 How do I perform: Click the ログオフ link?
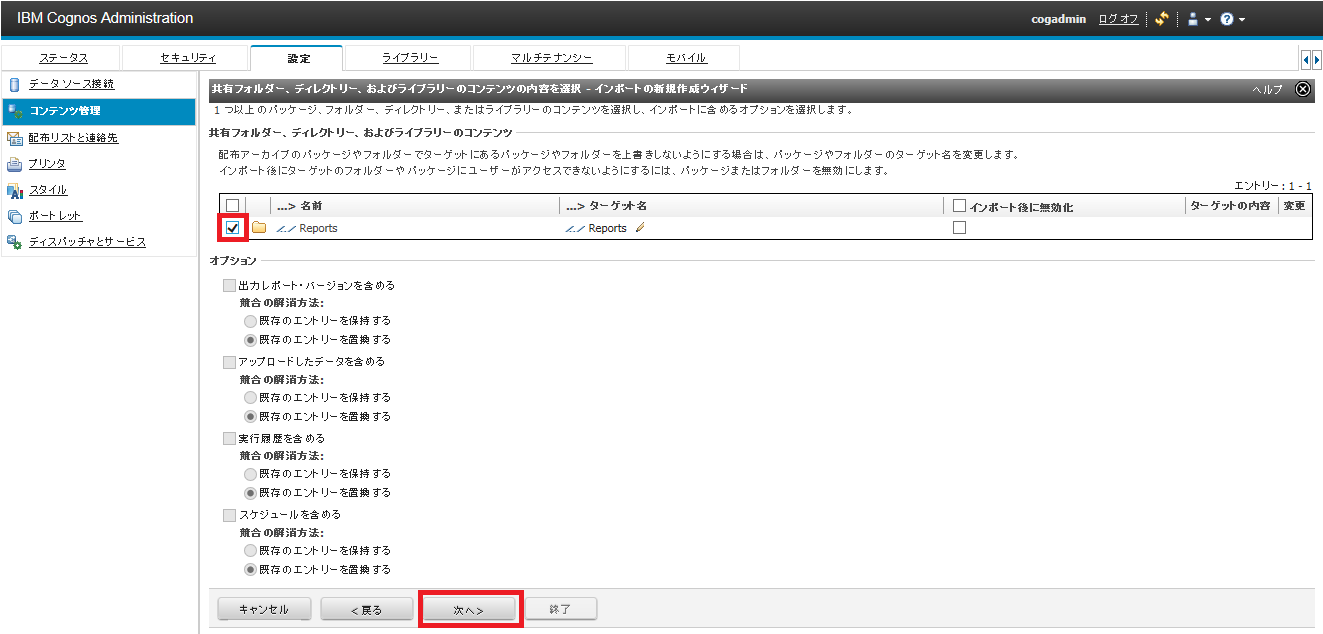pyautogui.click(x=1118, y=19)
